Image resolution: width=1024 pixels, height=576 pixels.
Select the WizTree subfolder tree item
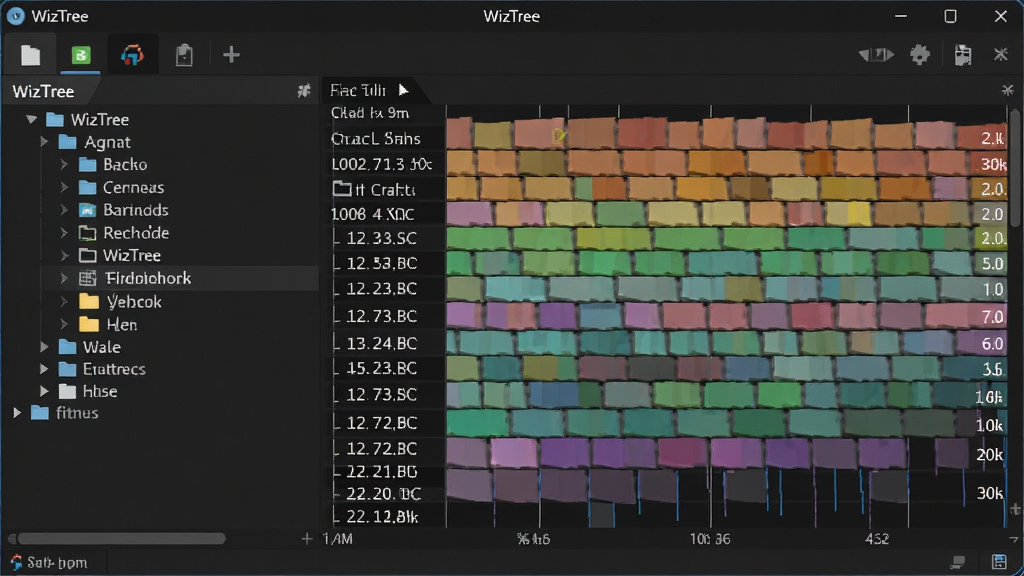(x=132, y=255)
